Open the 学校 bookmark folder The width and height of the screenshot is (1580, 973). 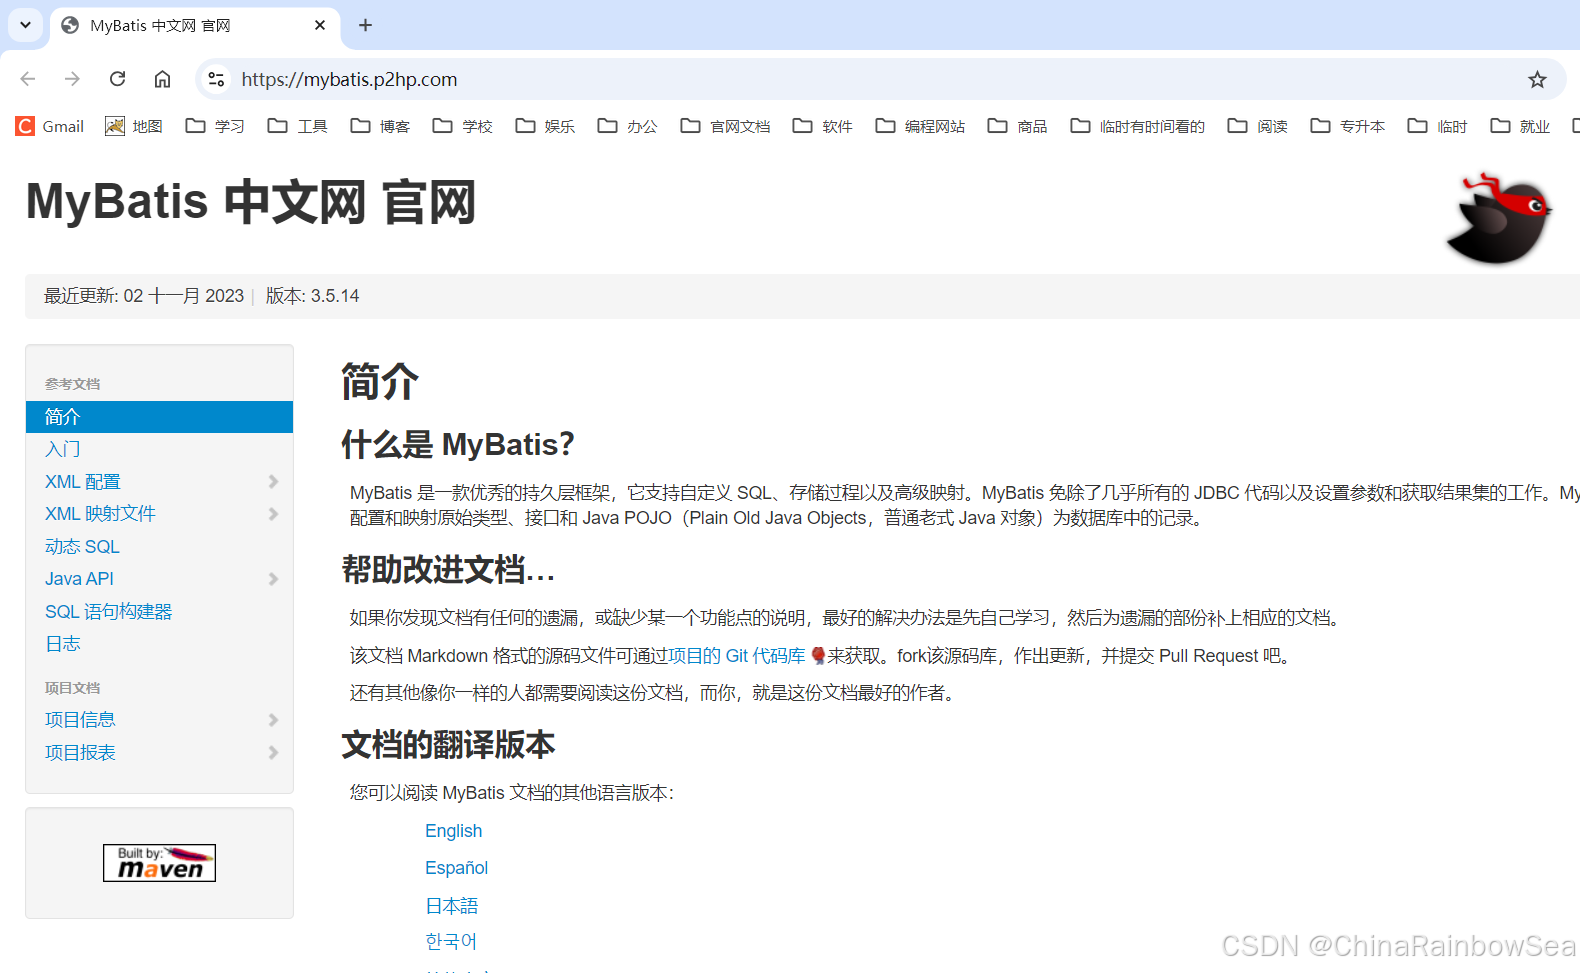click(x=463, y=126)
